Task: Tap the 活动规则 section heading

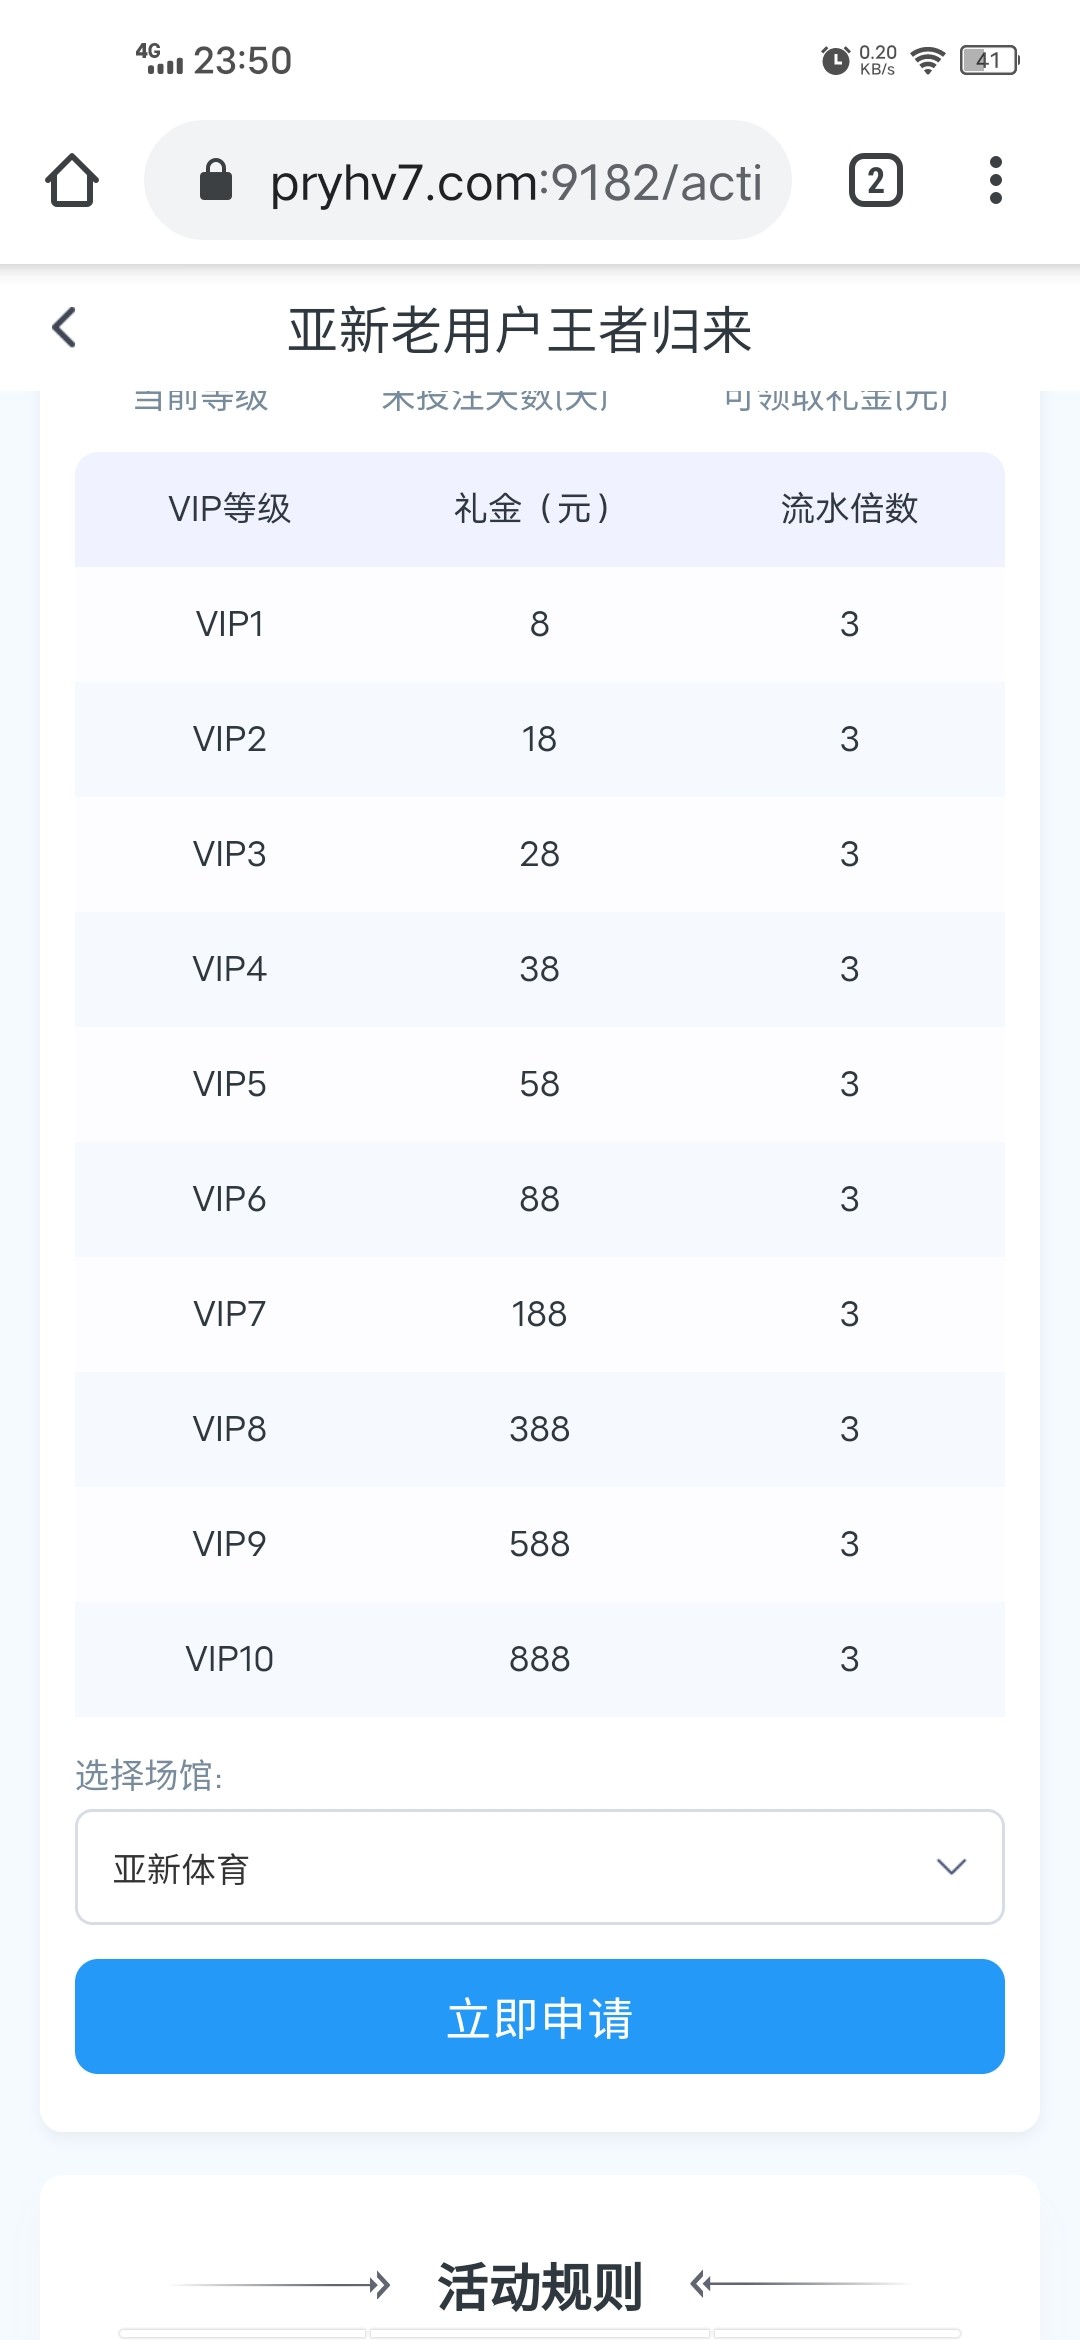Action: tap(539, 2286)
